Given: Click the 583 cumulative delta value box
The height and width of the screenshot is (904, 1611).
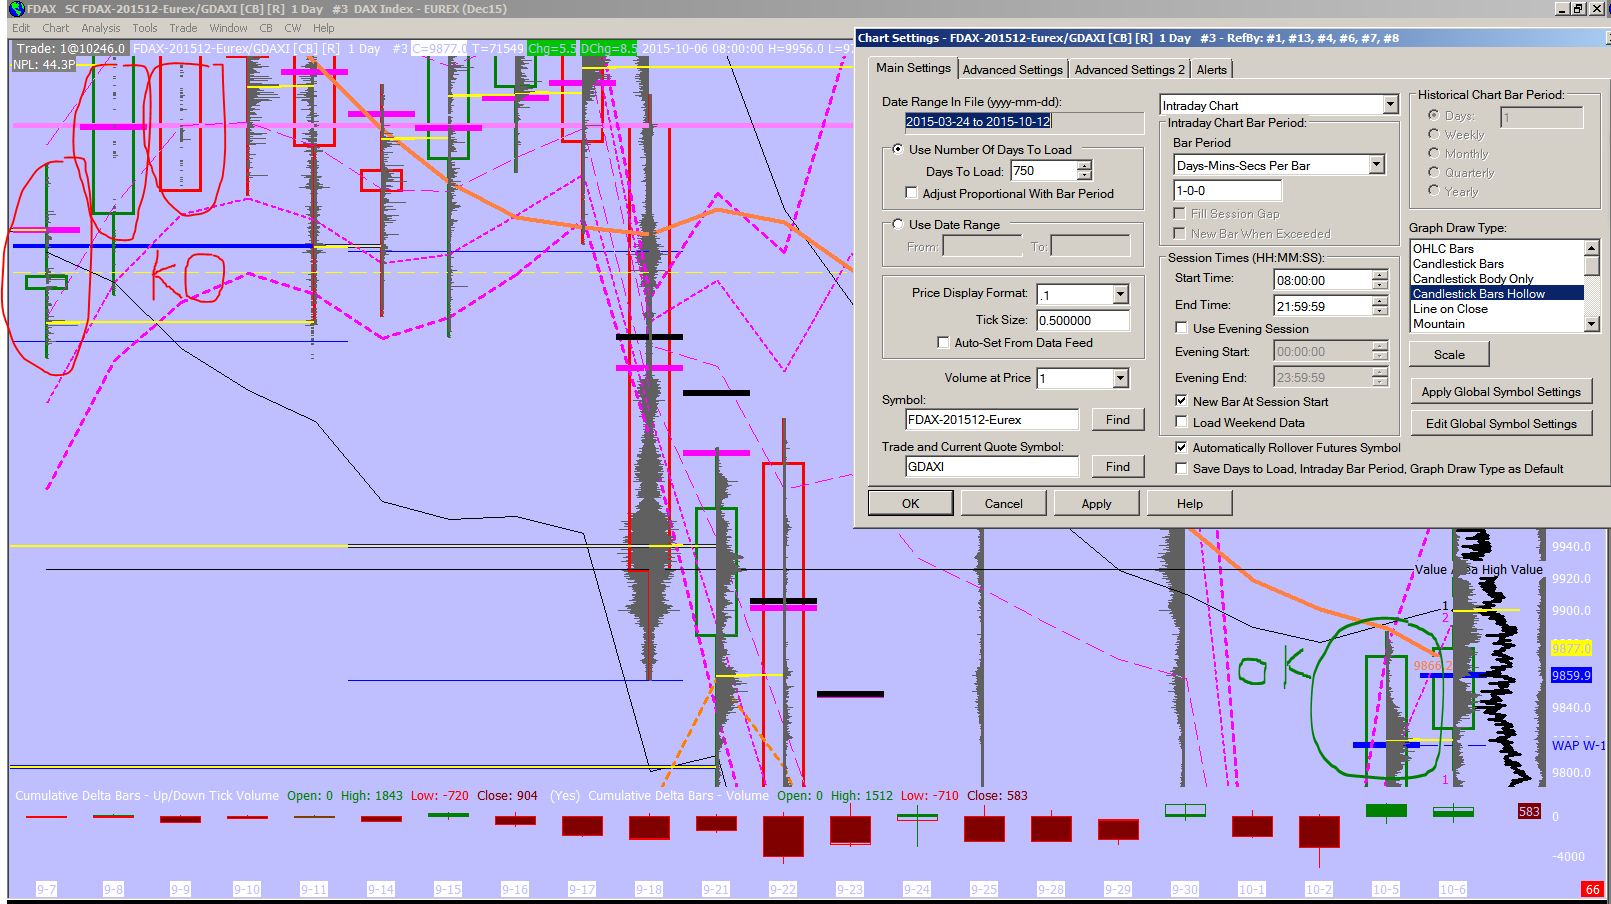Looking at the screenshot, I should pyautogui.click(x=1529, y=812).
